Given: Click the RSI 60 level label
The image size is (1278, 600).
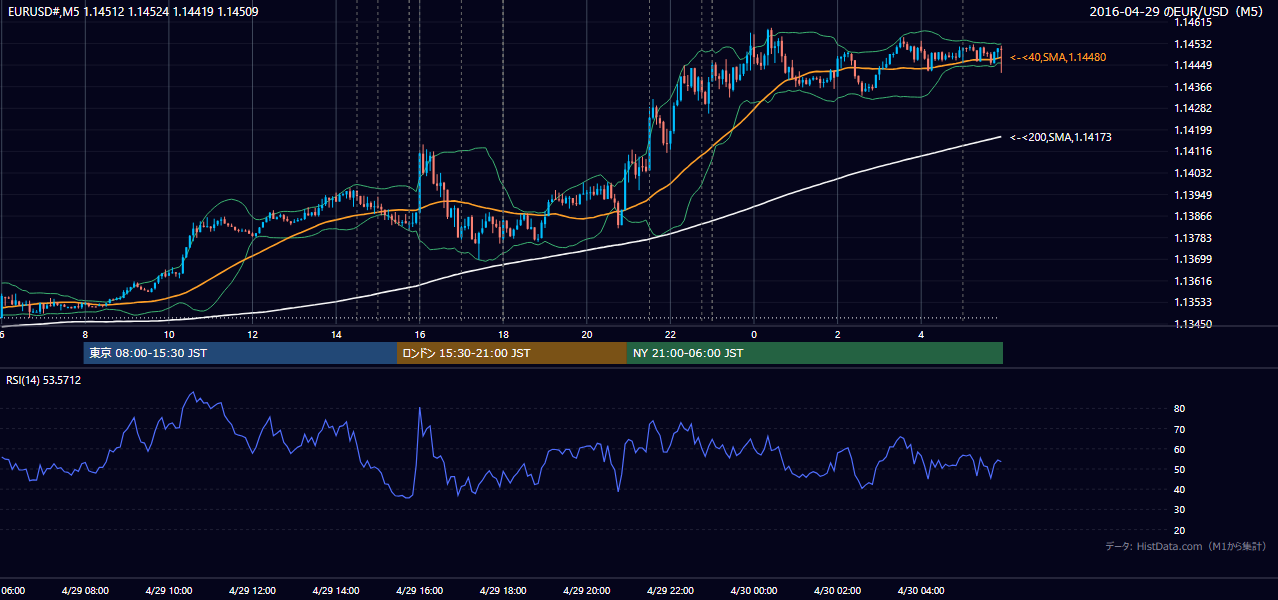Looking at the screenshot, I should coord(1180,449).
